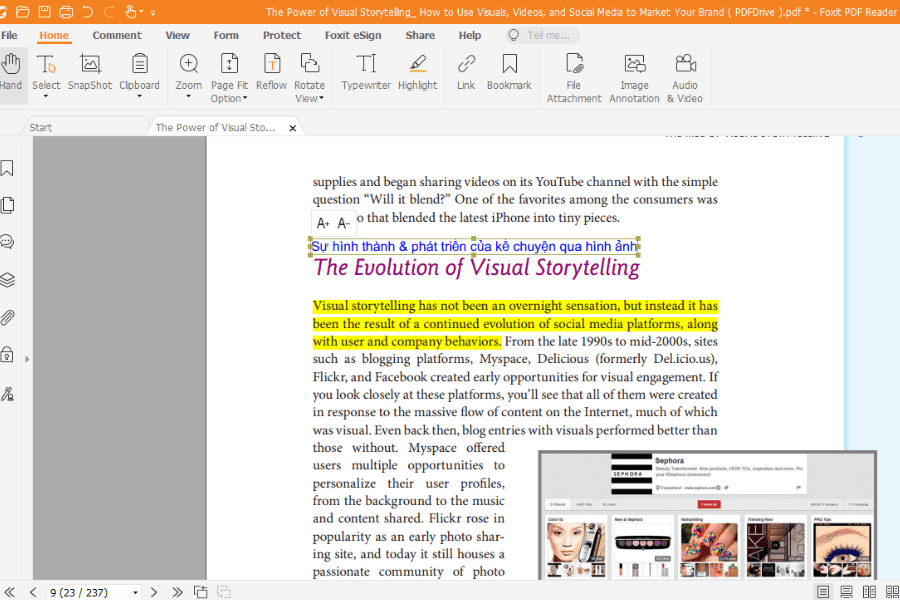Activate the Highlight tool
Screen dimensions: 900x600
[417, 72]
